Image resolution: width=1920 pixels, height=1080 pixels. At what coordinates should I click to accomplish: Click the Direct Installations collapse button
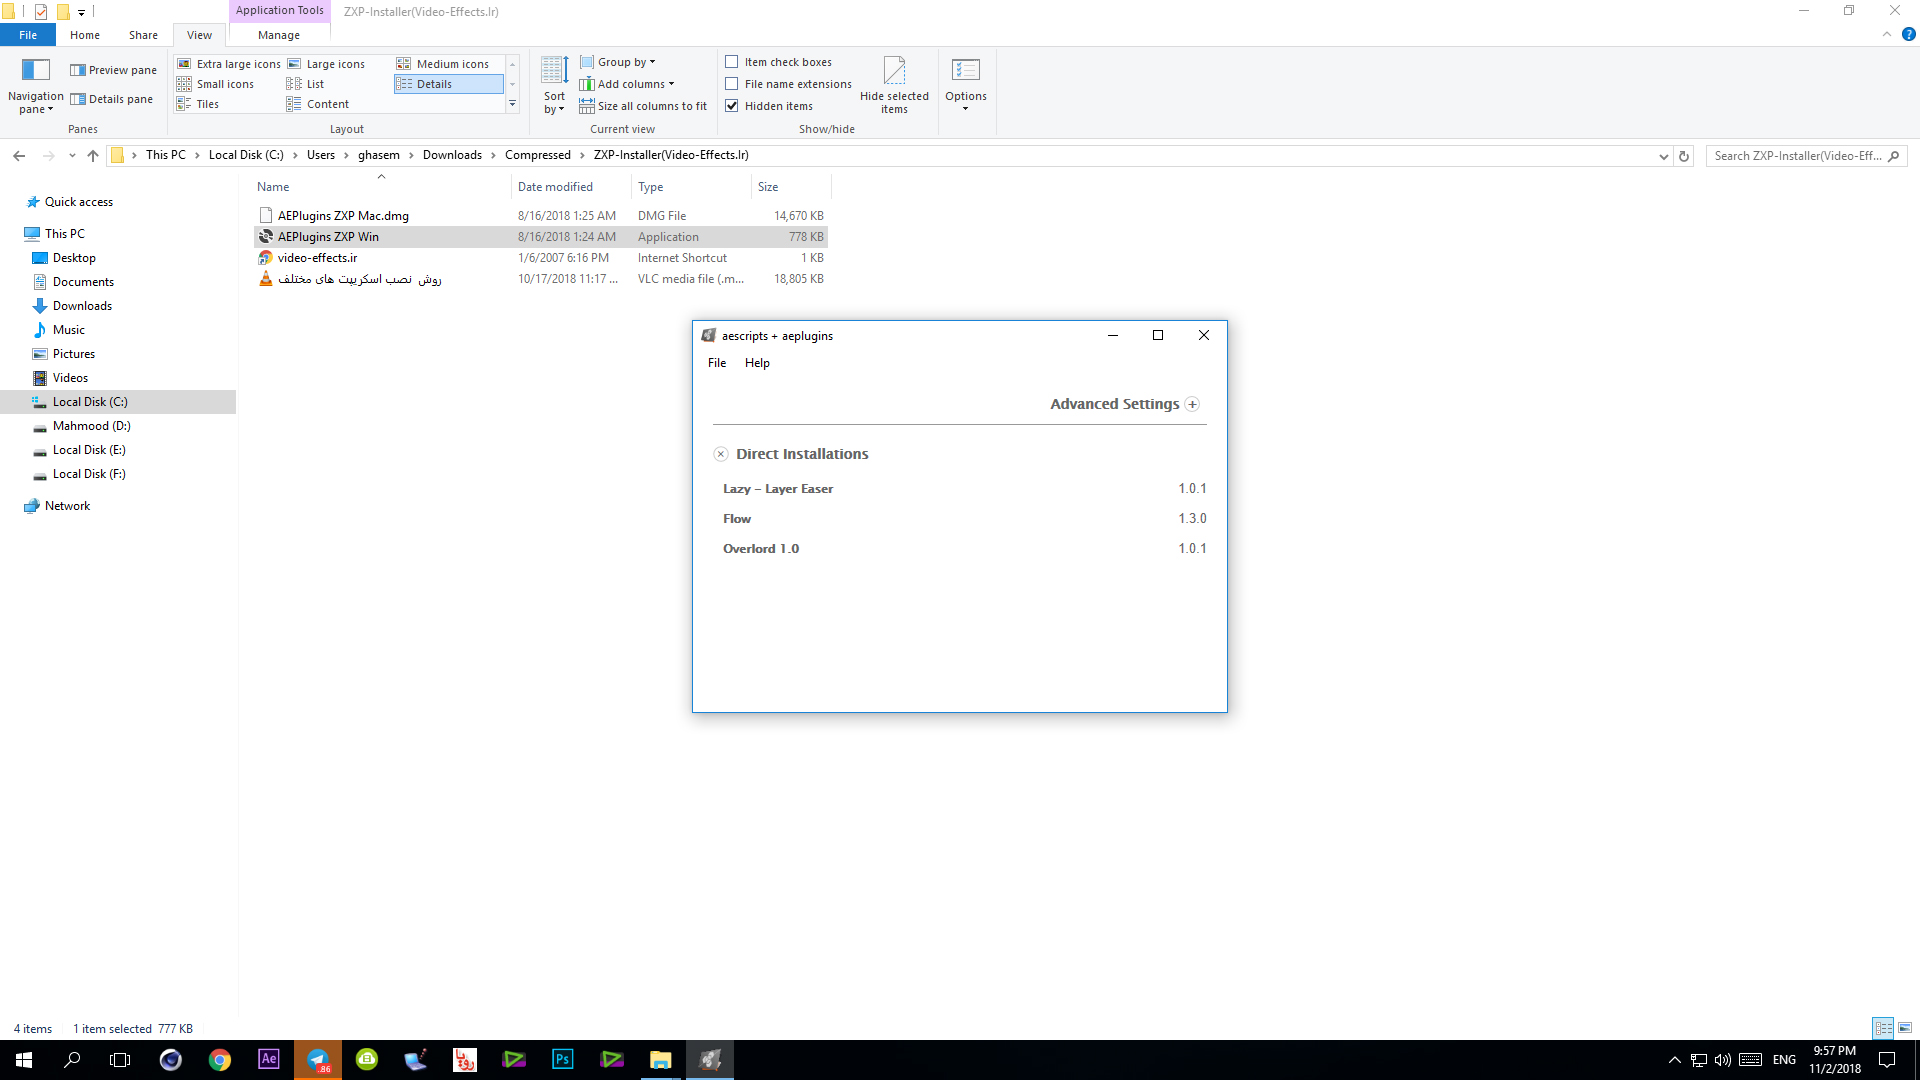[x=721, y=454]
